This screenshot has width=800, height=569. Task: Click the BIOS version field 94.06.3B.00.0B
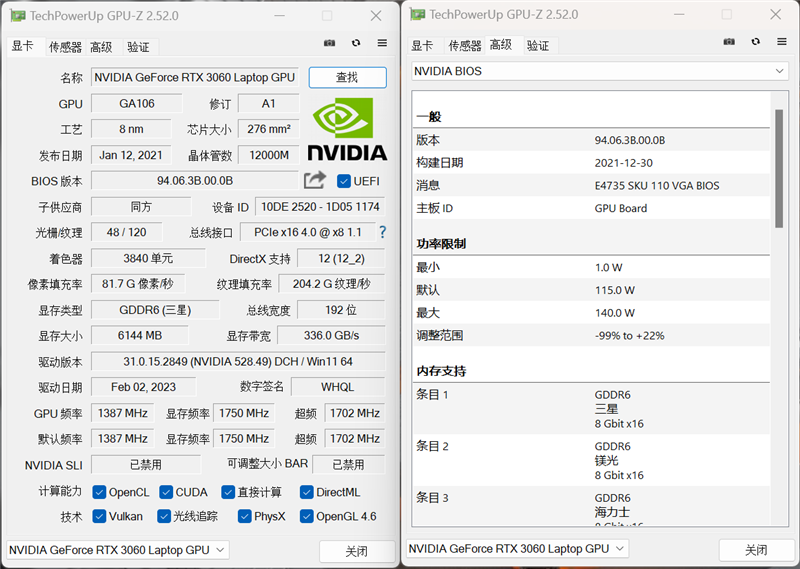[x=195, y=181]
